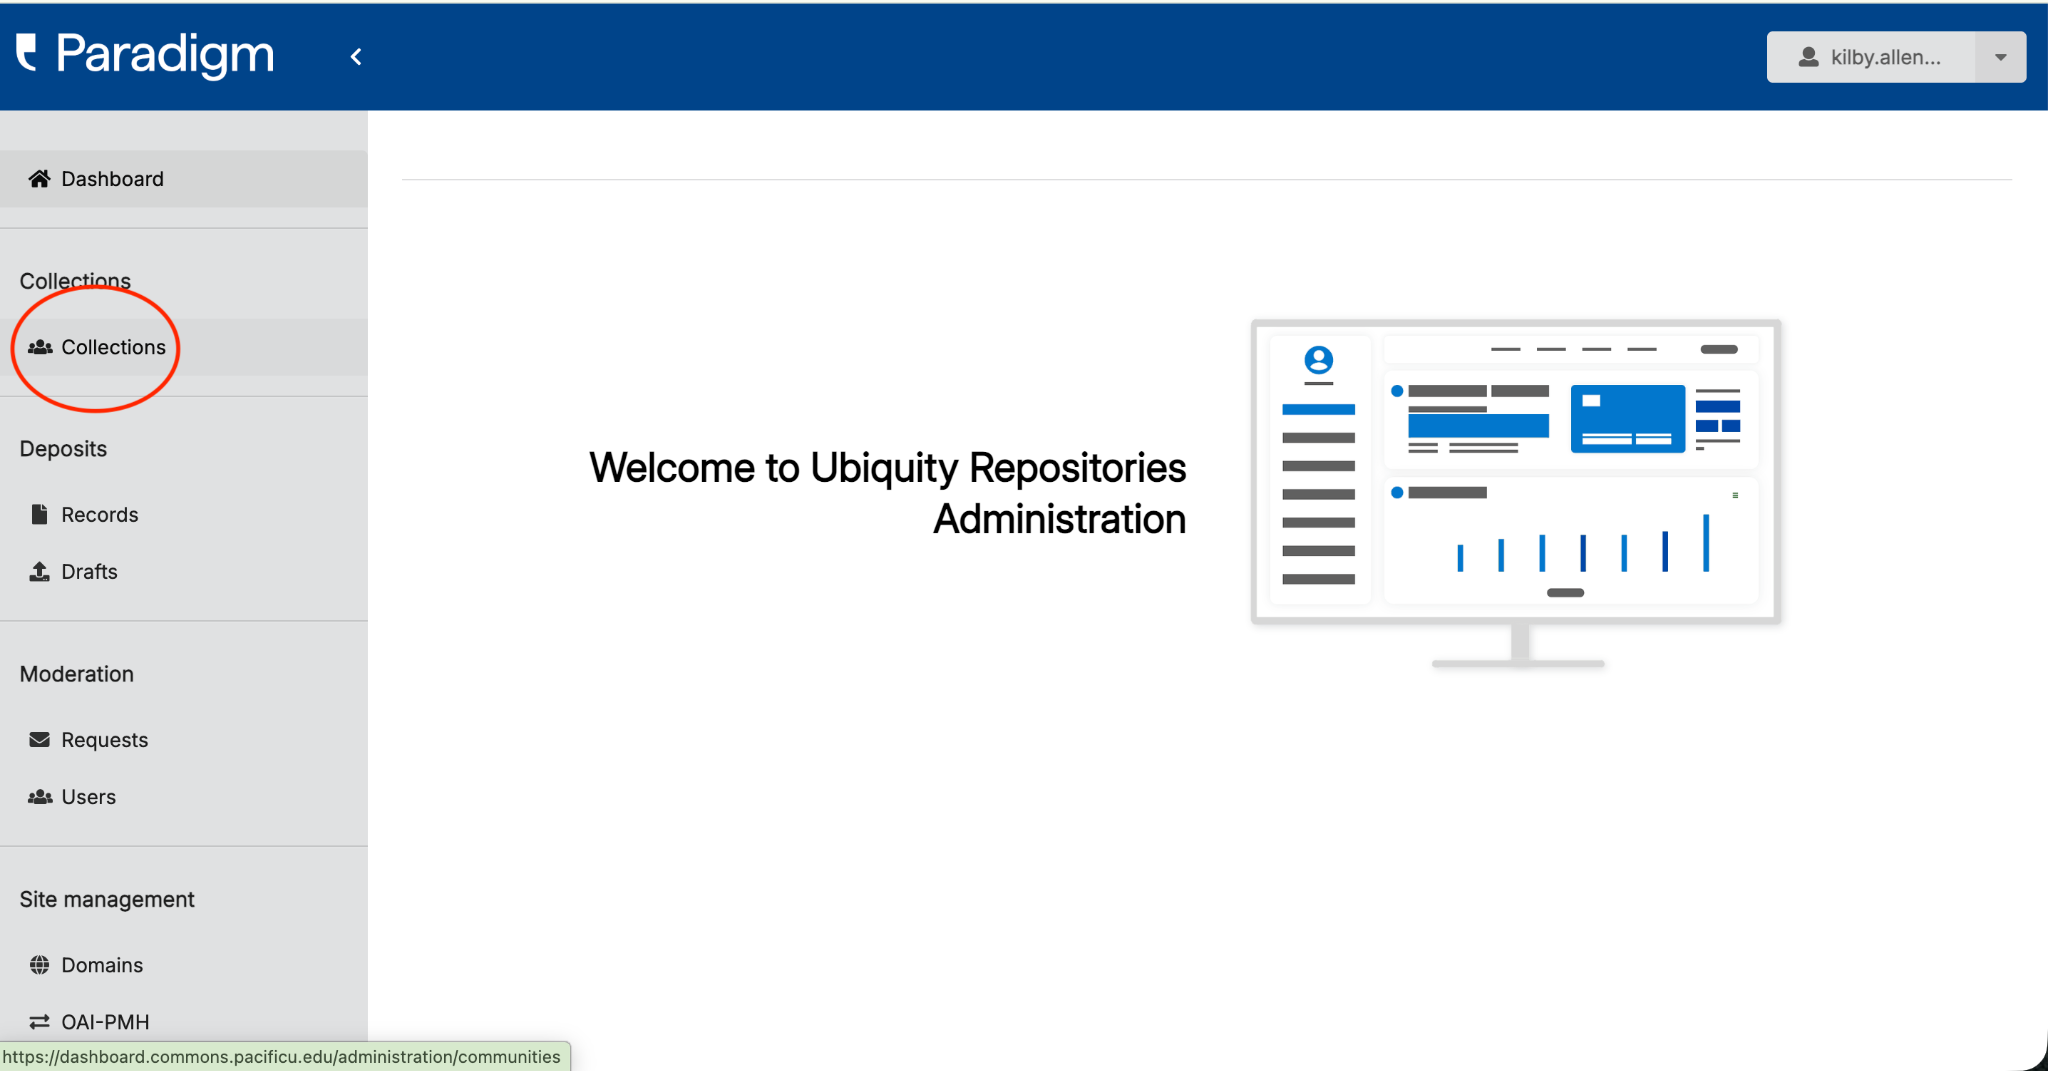
Task: Click the 'Deposits' section label
Action: [63, 449]
